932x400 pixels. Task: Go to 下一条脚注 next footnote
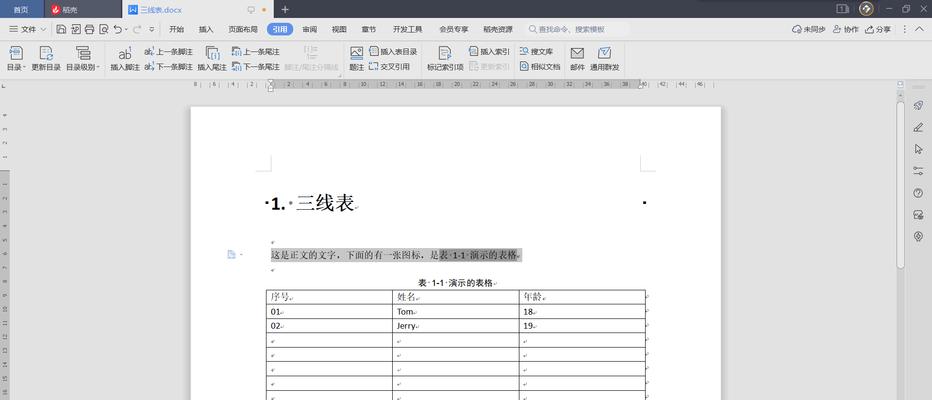click(168, 67)
